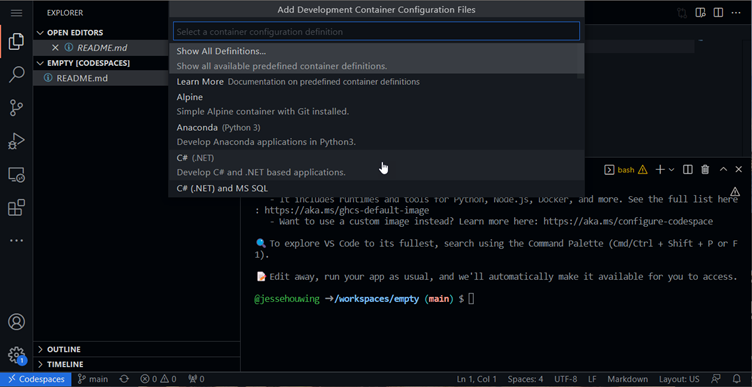752x387 pixels.
Task: Split the terminal panel
Action: (688, 169)
